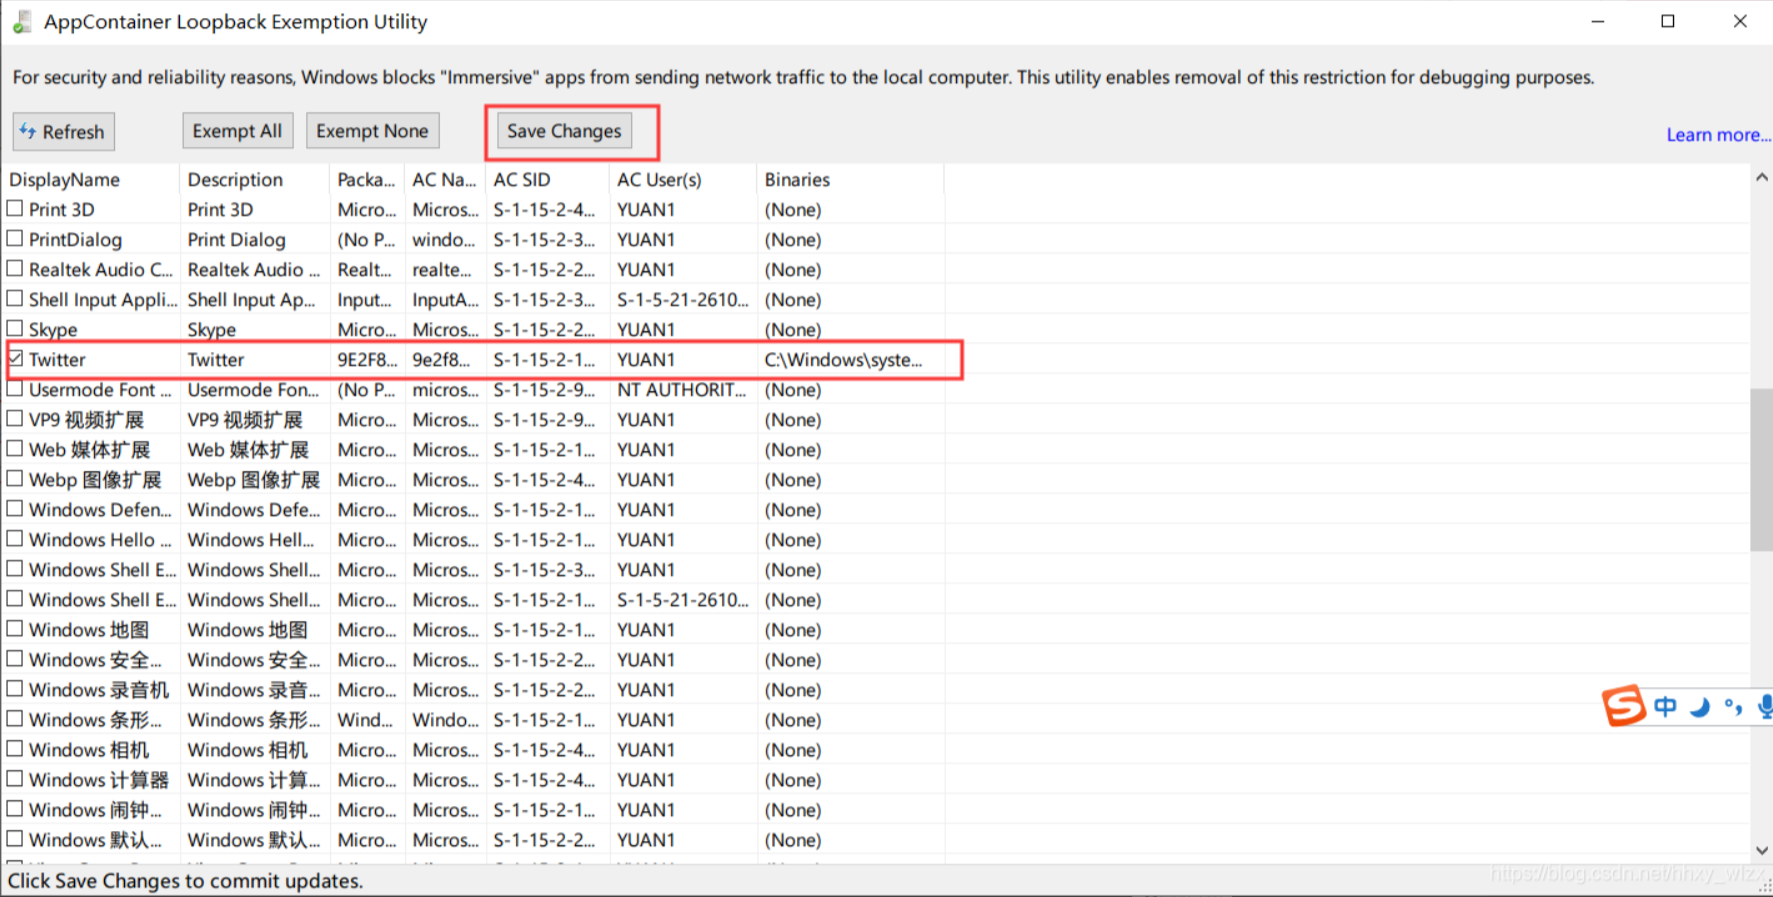Click the Refresh button
This screenshot has width=1773, height=897.
(x=64, y=132)
